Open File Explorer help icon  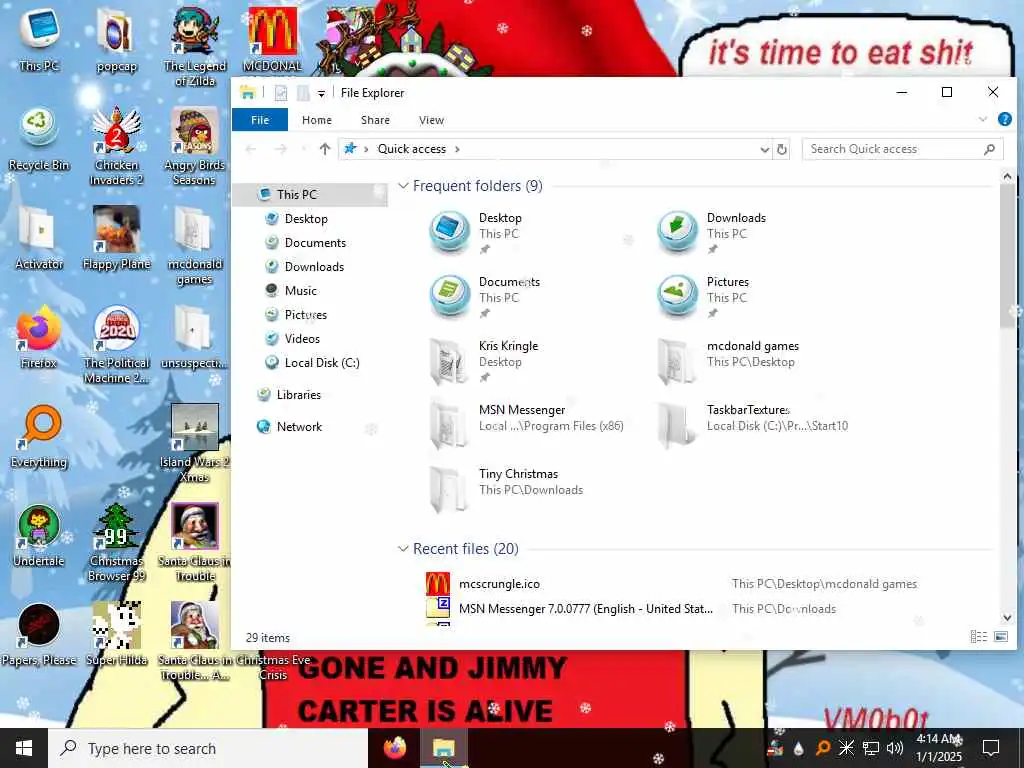[1004, 120]
